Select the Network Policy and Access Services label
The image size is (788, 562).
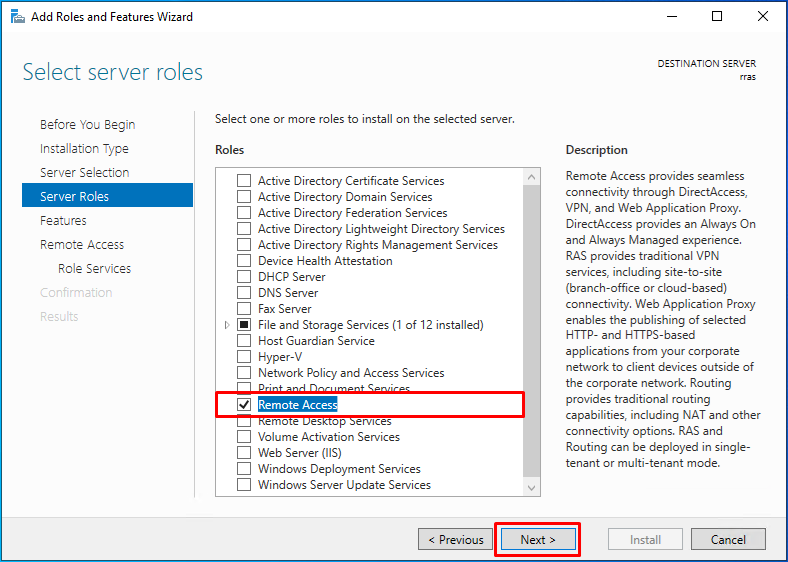pos(351,373)
